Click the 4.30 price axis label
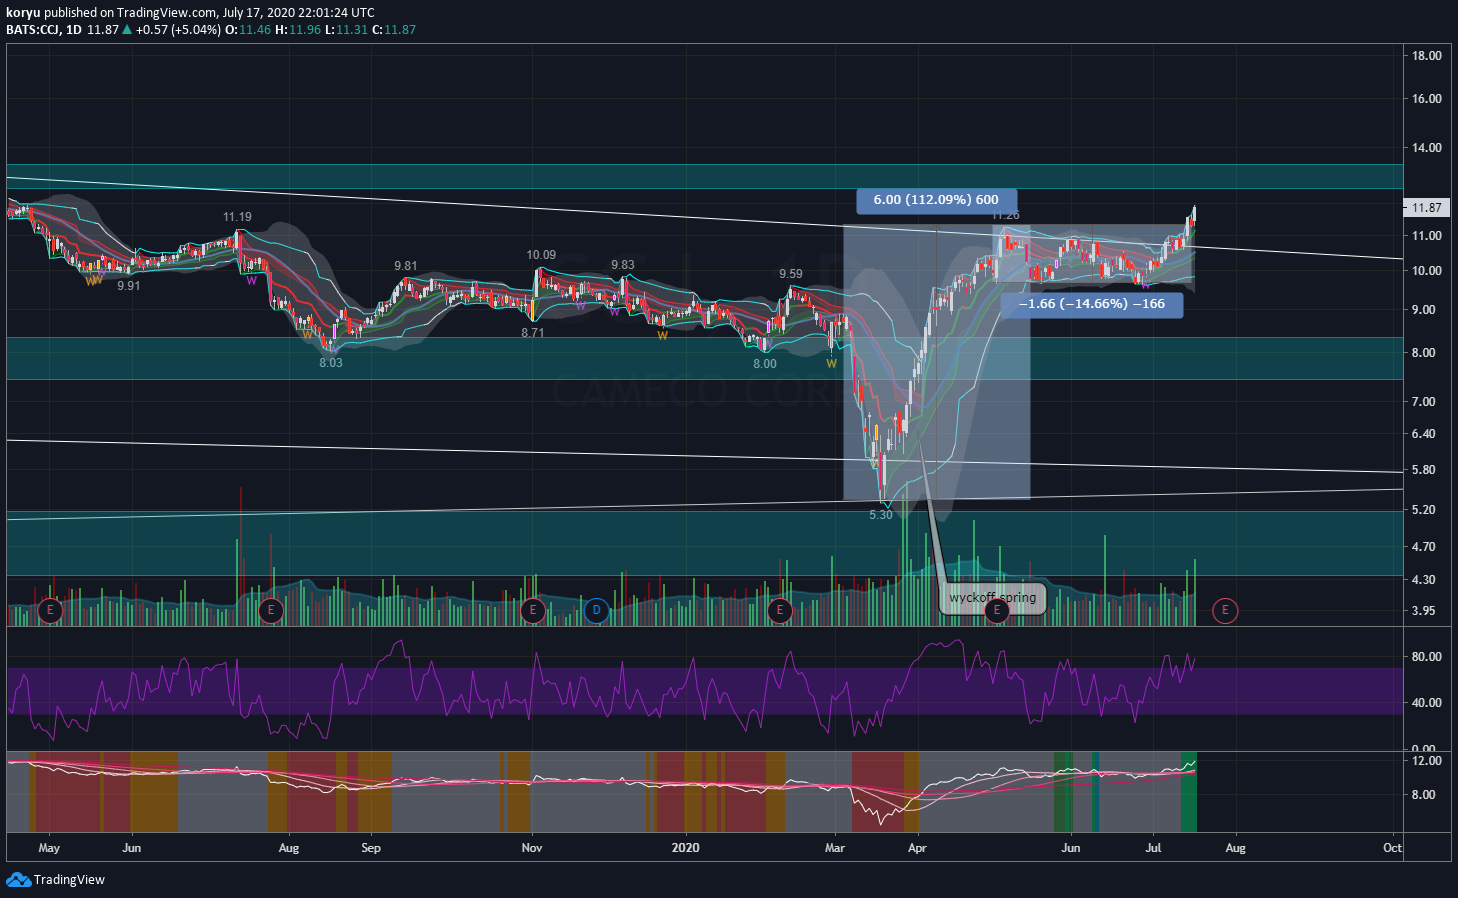The image size is (1458, 898). (1423, 580)
